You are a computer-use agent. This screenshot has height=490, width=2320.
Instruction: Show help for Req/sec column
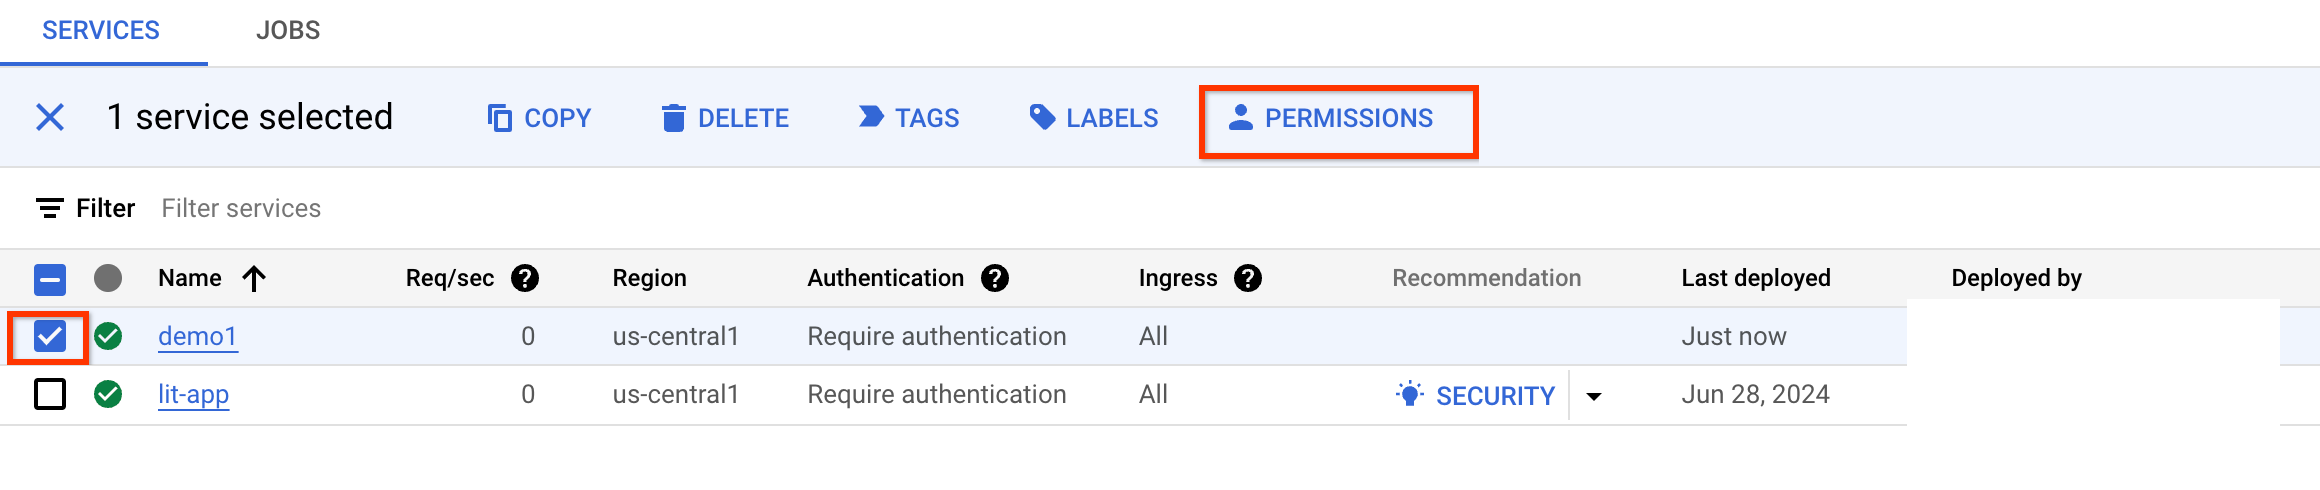coord(525,278)
